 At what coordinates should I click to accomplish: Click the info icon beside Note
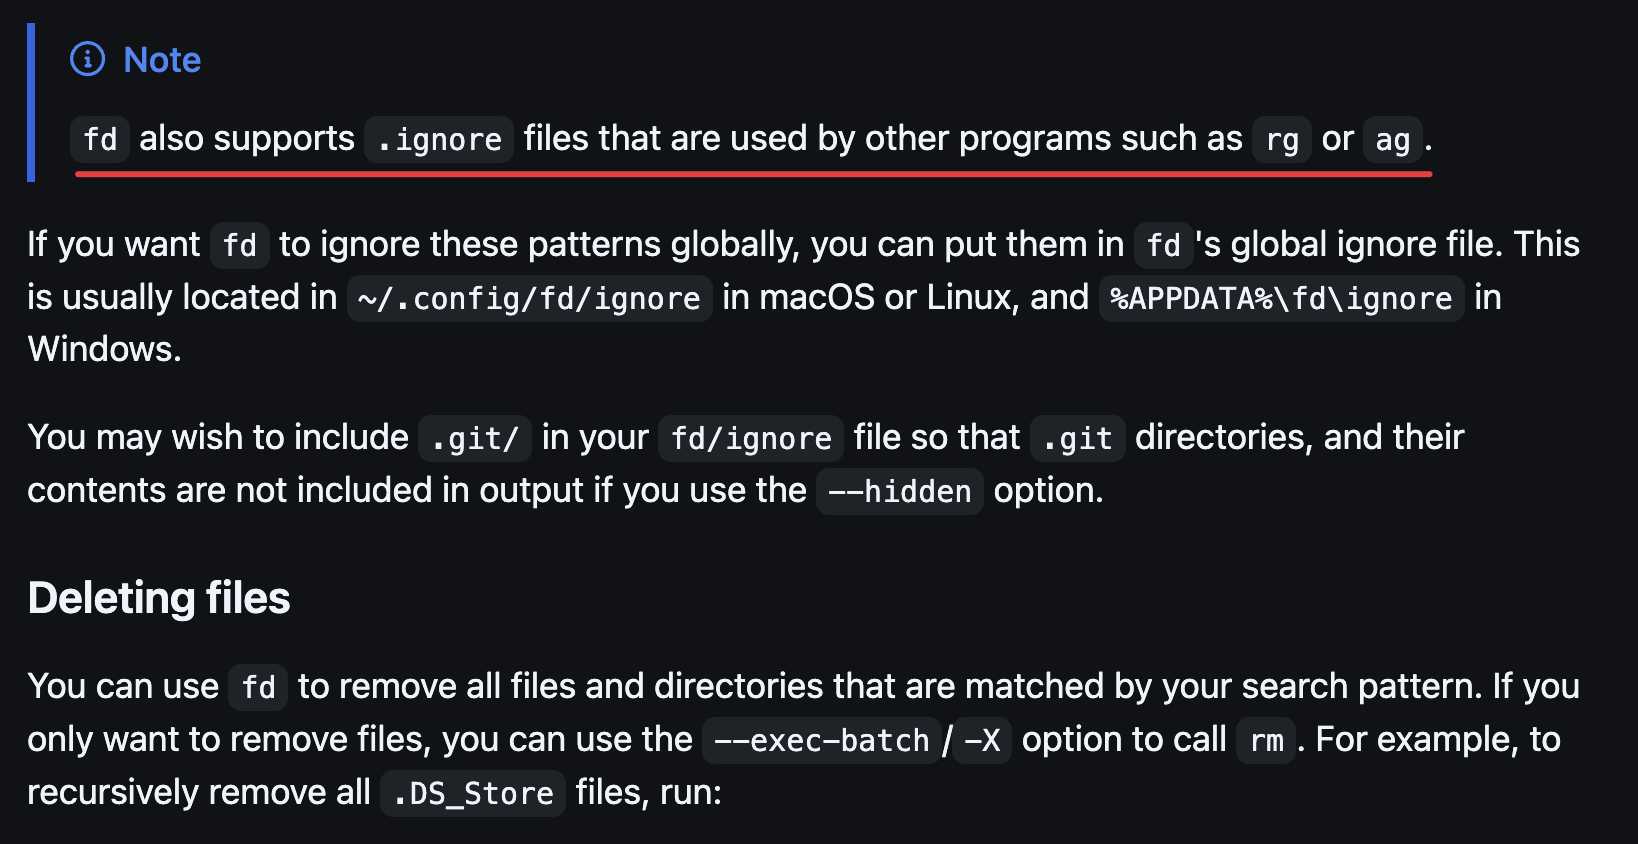[x=88, y=60]
